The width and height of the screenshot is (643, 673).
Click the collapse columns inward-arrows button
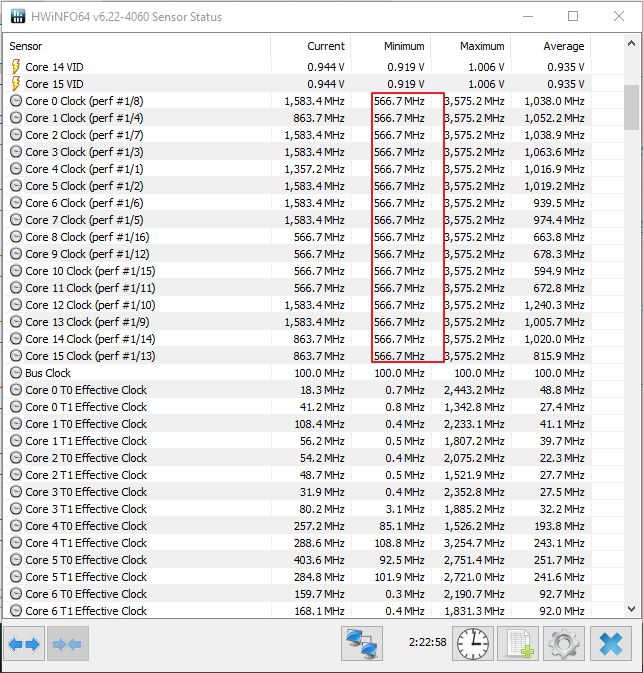[x=68, y=643]
